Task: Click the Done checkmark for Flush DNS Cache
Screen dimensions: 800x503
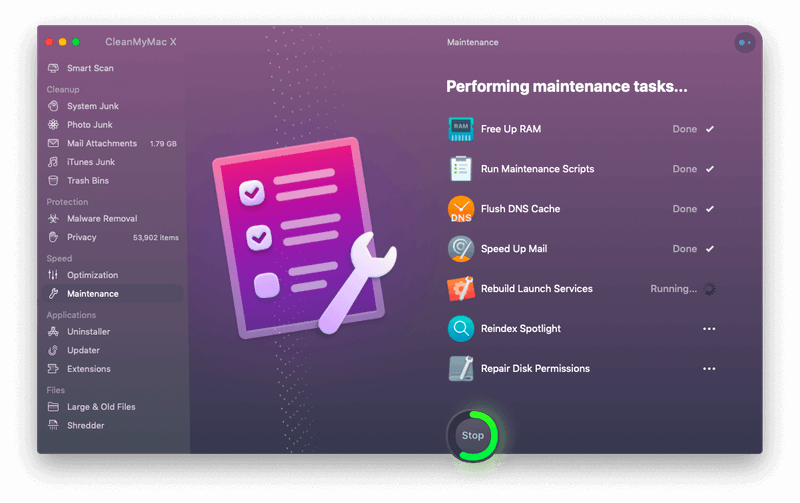Action: pyautogui.click(x=710, y=209)
